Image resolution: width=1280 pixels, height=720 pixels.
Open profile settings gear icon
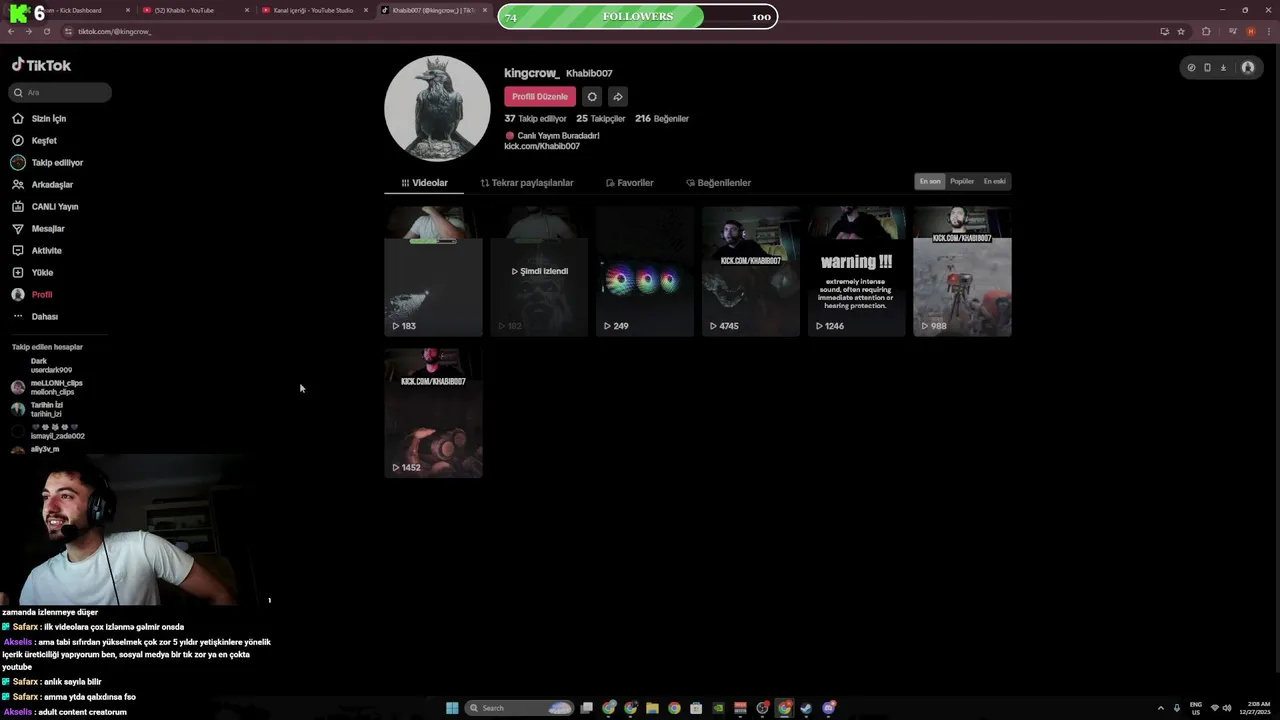(x=592, y=97)
